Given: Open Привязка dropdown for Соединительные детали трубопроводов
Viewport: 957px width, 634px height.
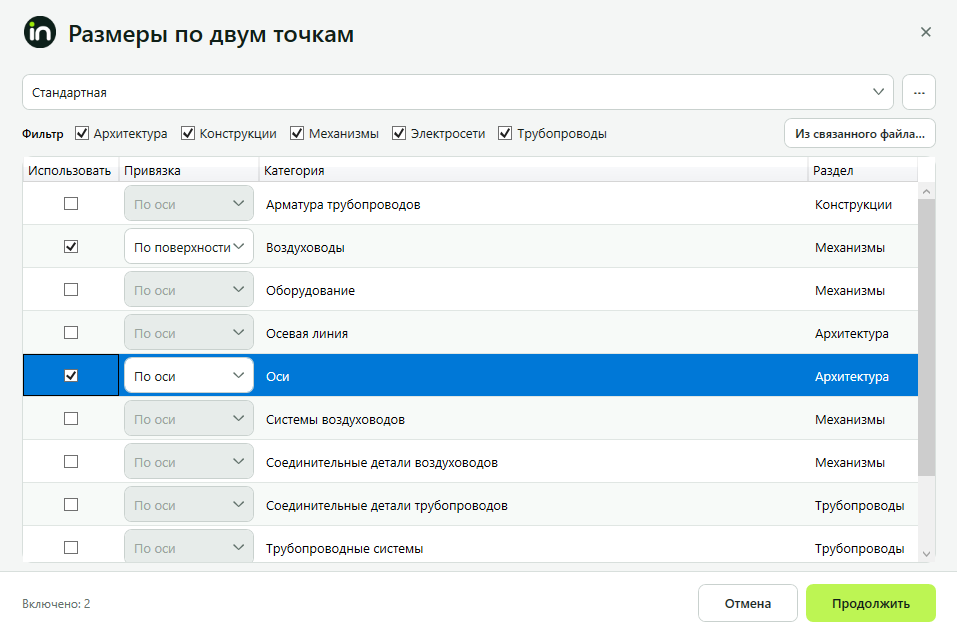Looking at the screenshot, I should [x=189, y=505].
